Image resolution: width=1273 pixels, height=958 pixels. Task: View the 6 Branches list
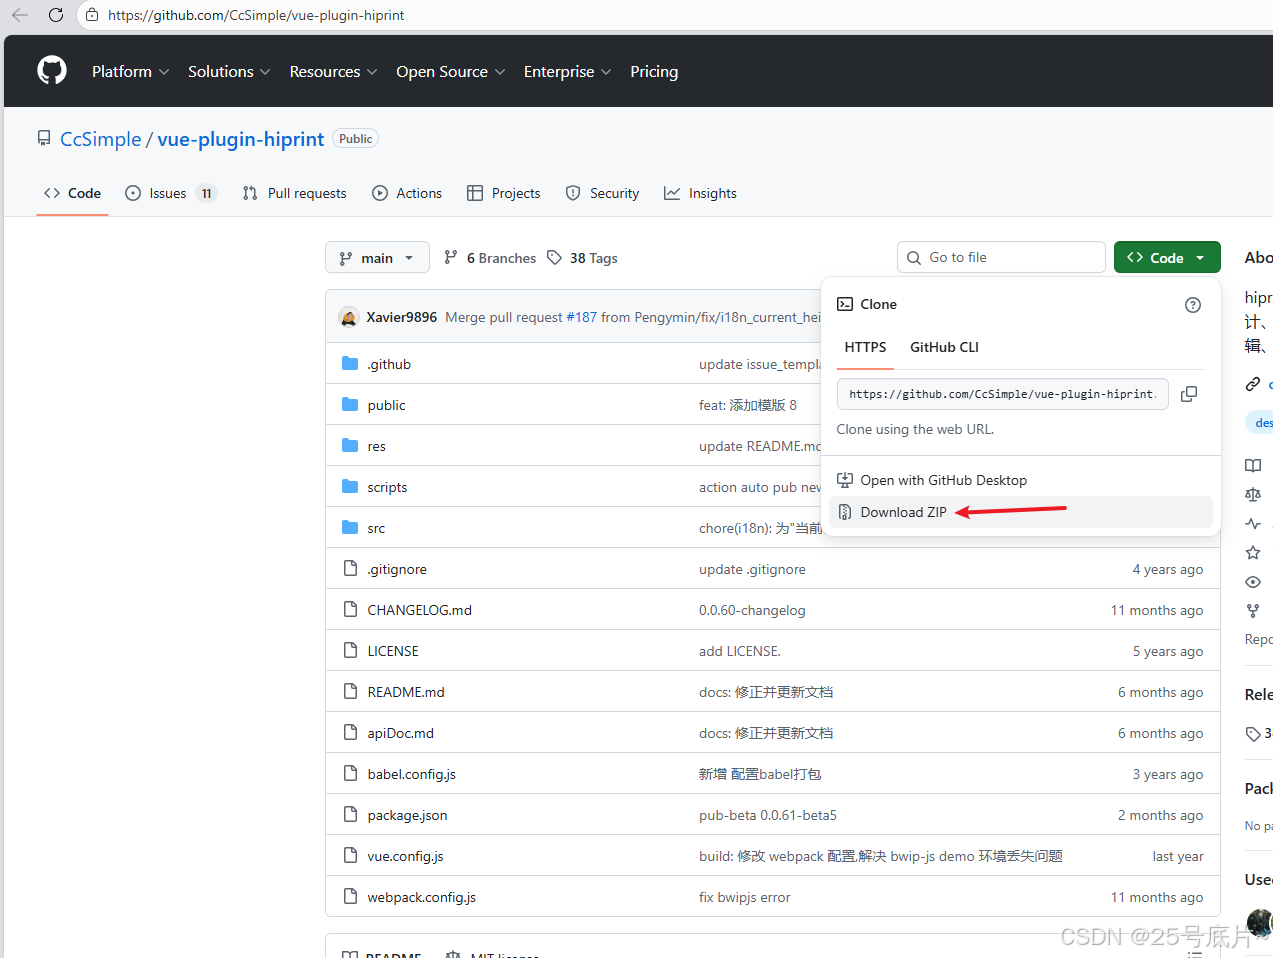490,258
